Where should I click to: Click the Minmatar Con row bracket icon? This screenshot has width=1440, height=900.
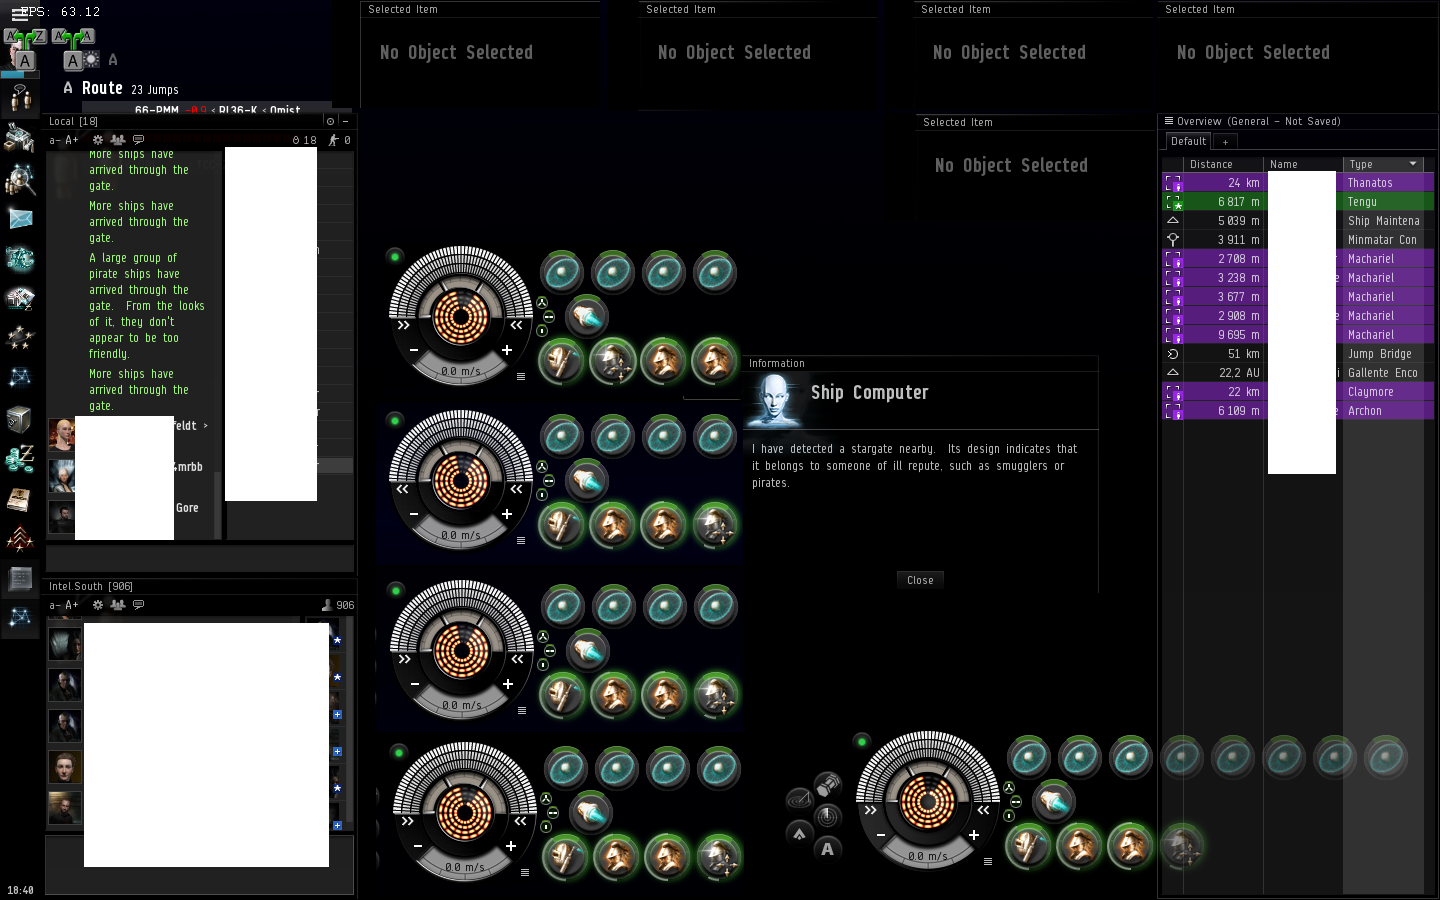tap(1173, 240)
